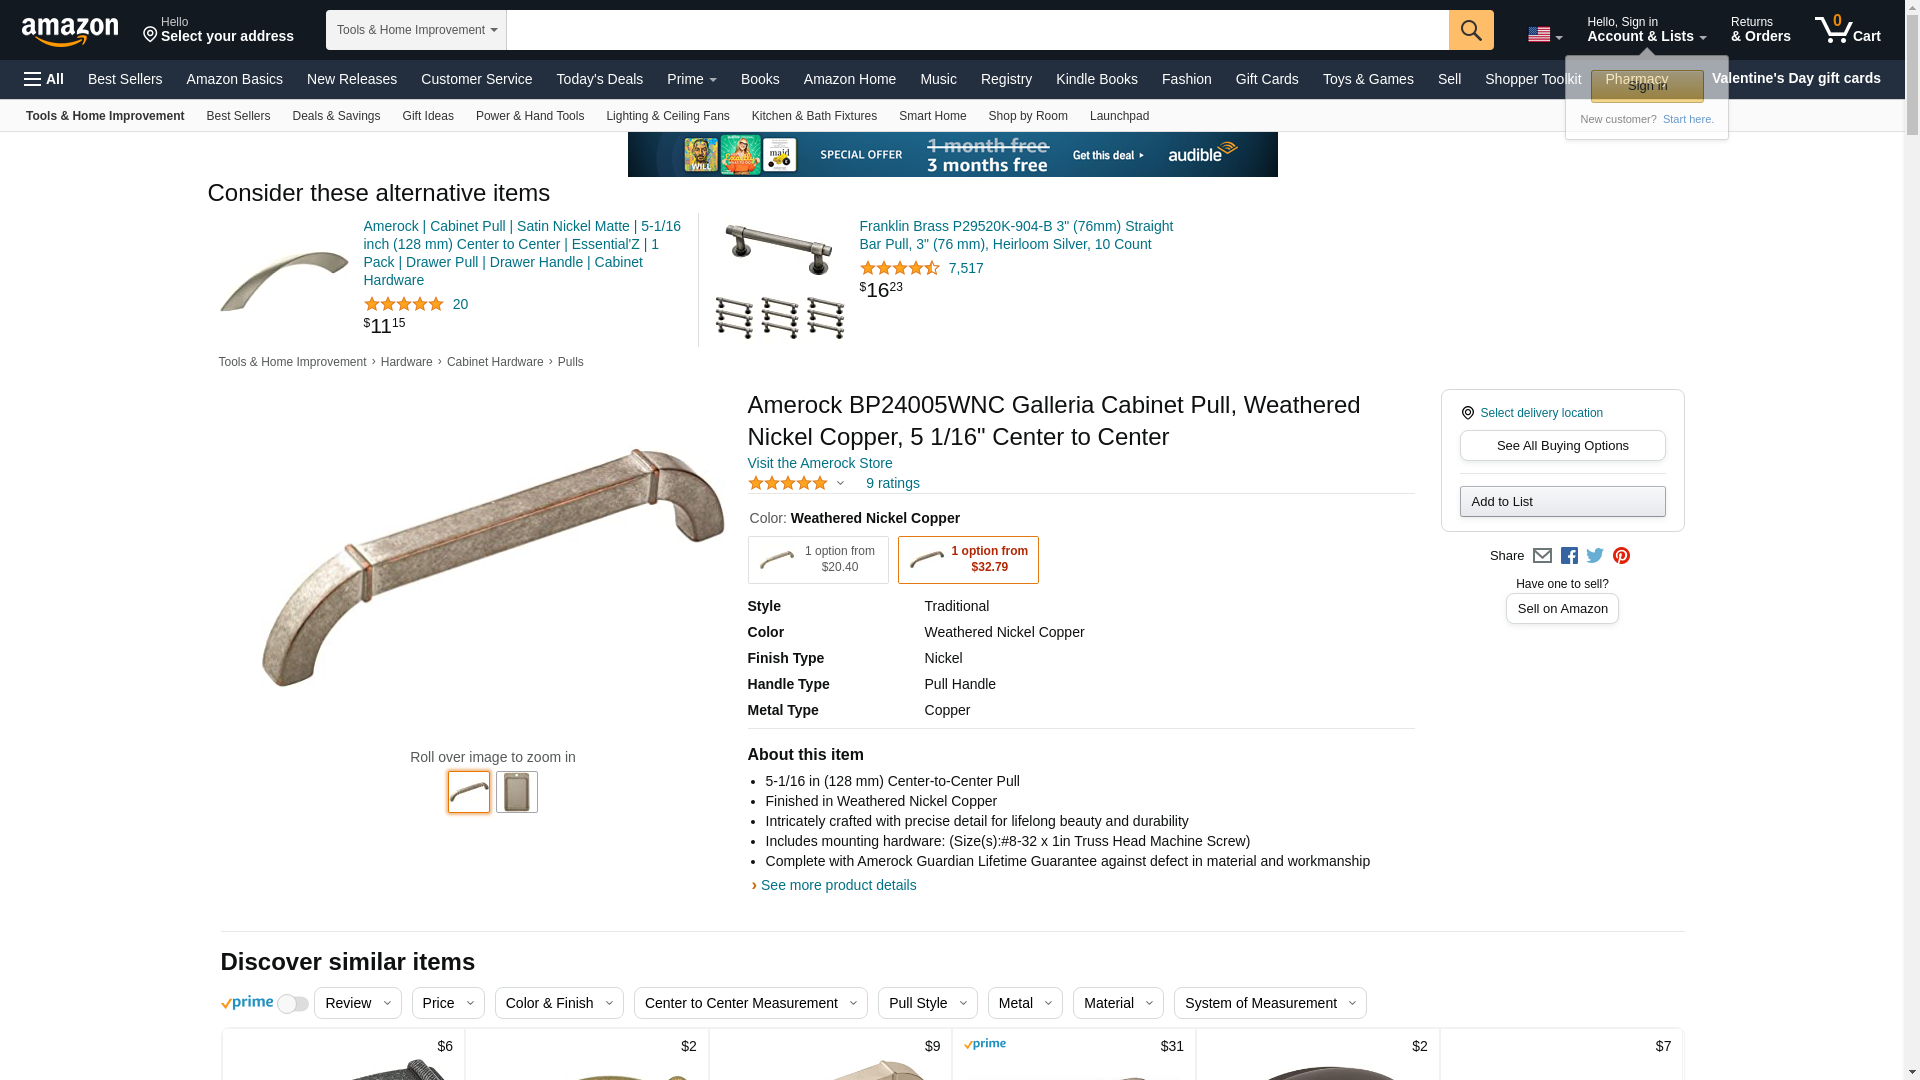
Task: Open the shopping cart icon
Action: coord(1847,29)
